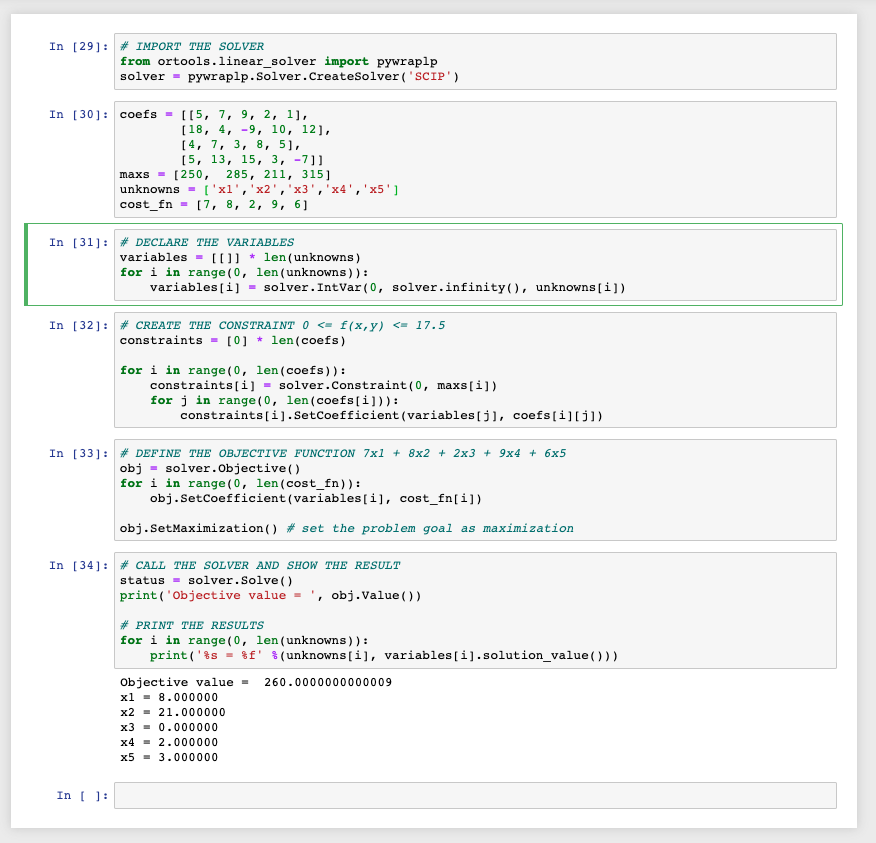Click the maxs = [250, 285, 211, 315] line
The image size is (876, 843).
coord(225,174)
